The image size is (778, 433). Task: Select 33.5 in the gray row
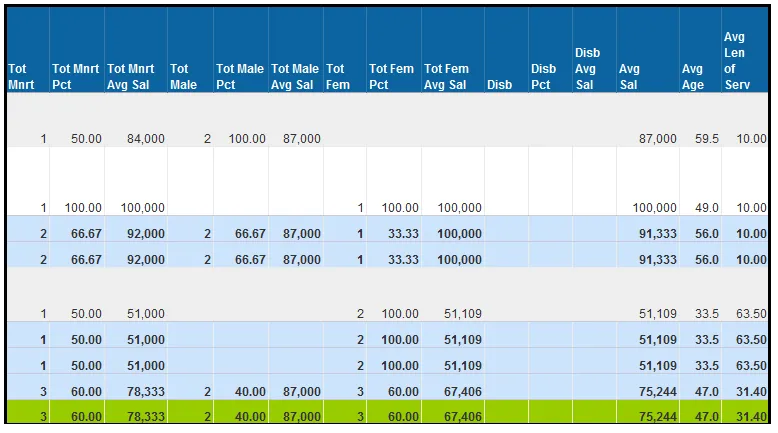(x=707, y=314)
